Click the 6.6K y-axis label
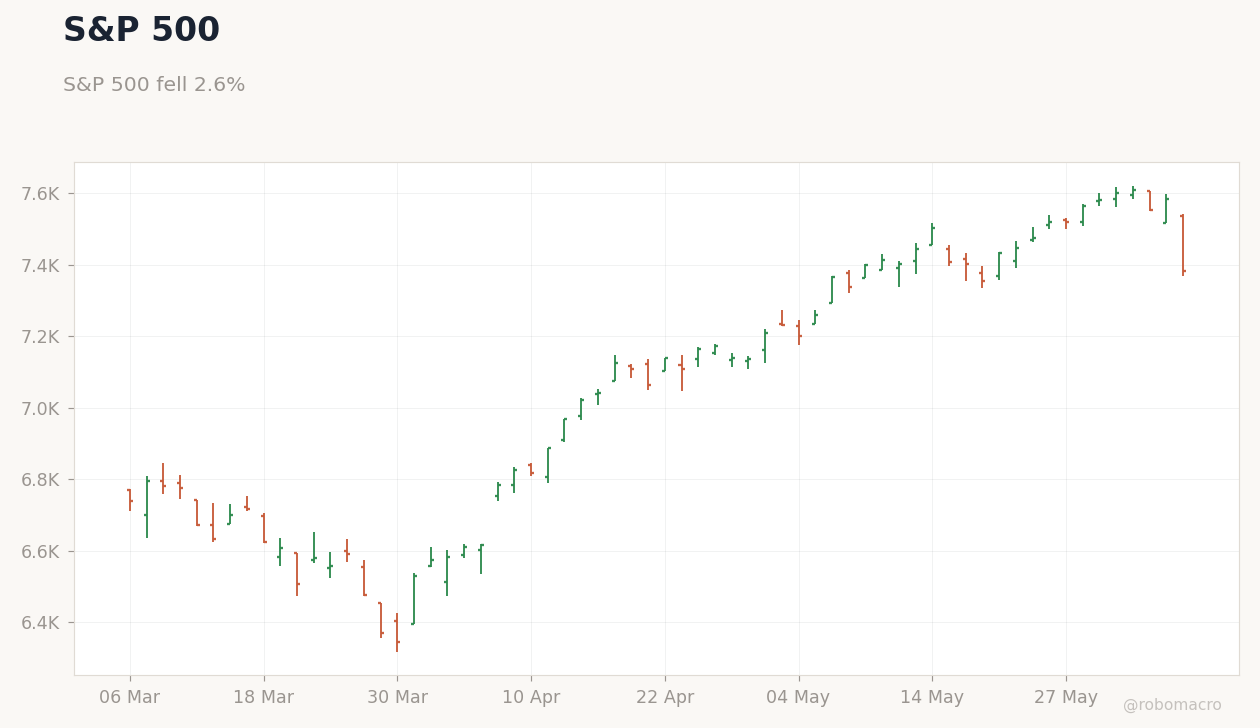 (41, 551)
